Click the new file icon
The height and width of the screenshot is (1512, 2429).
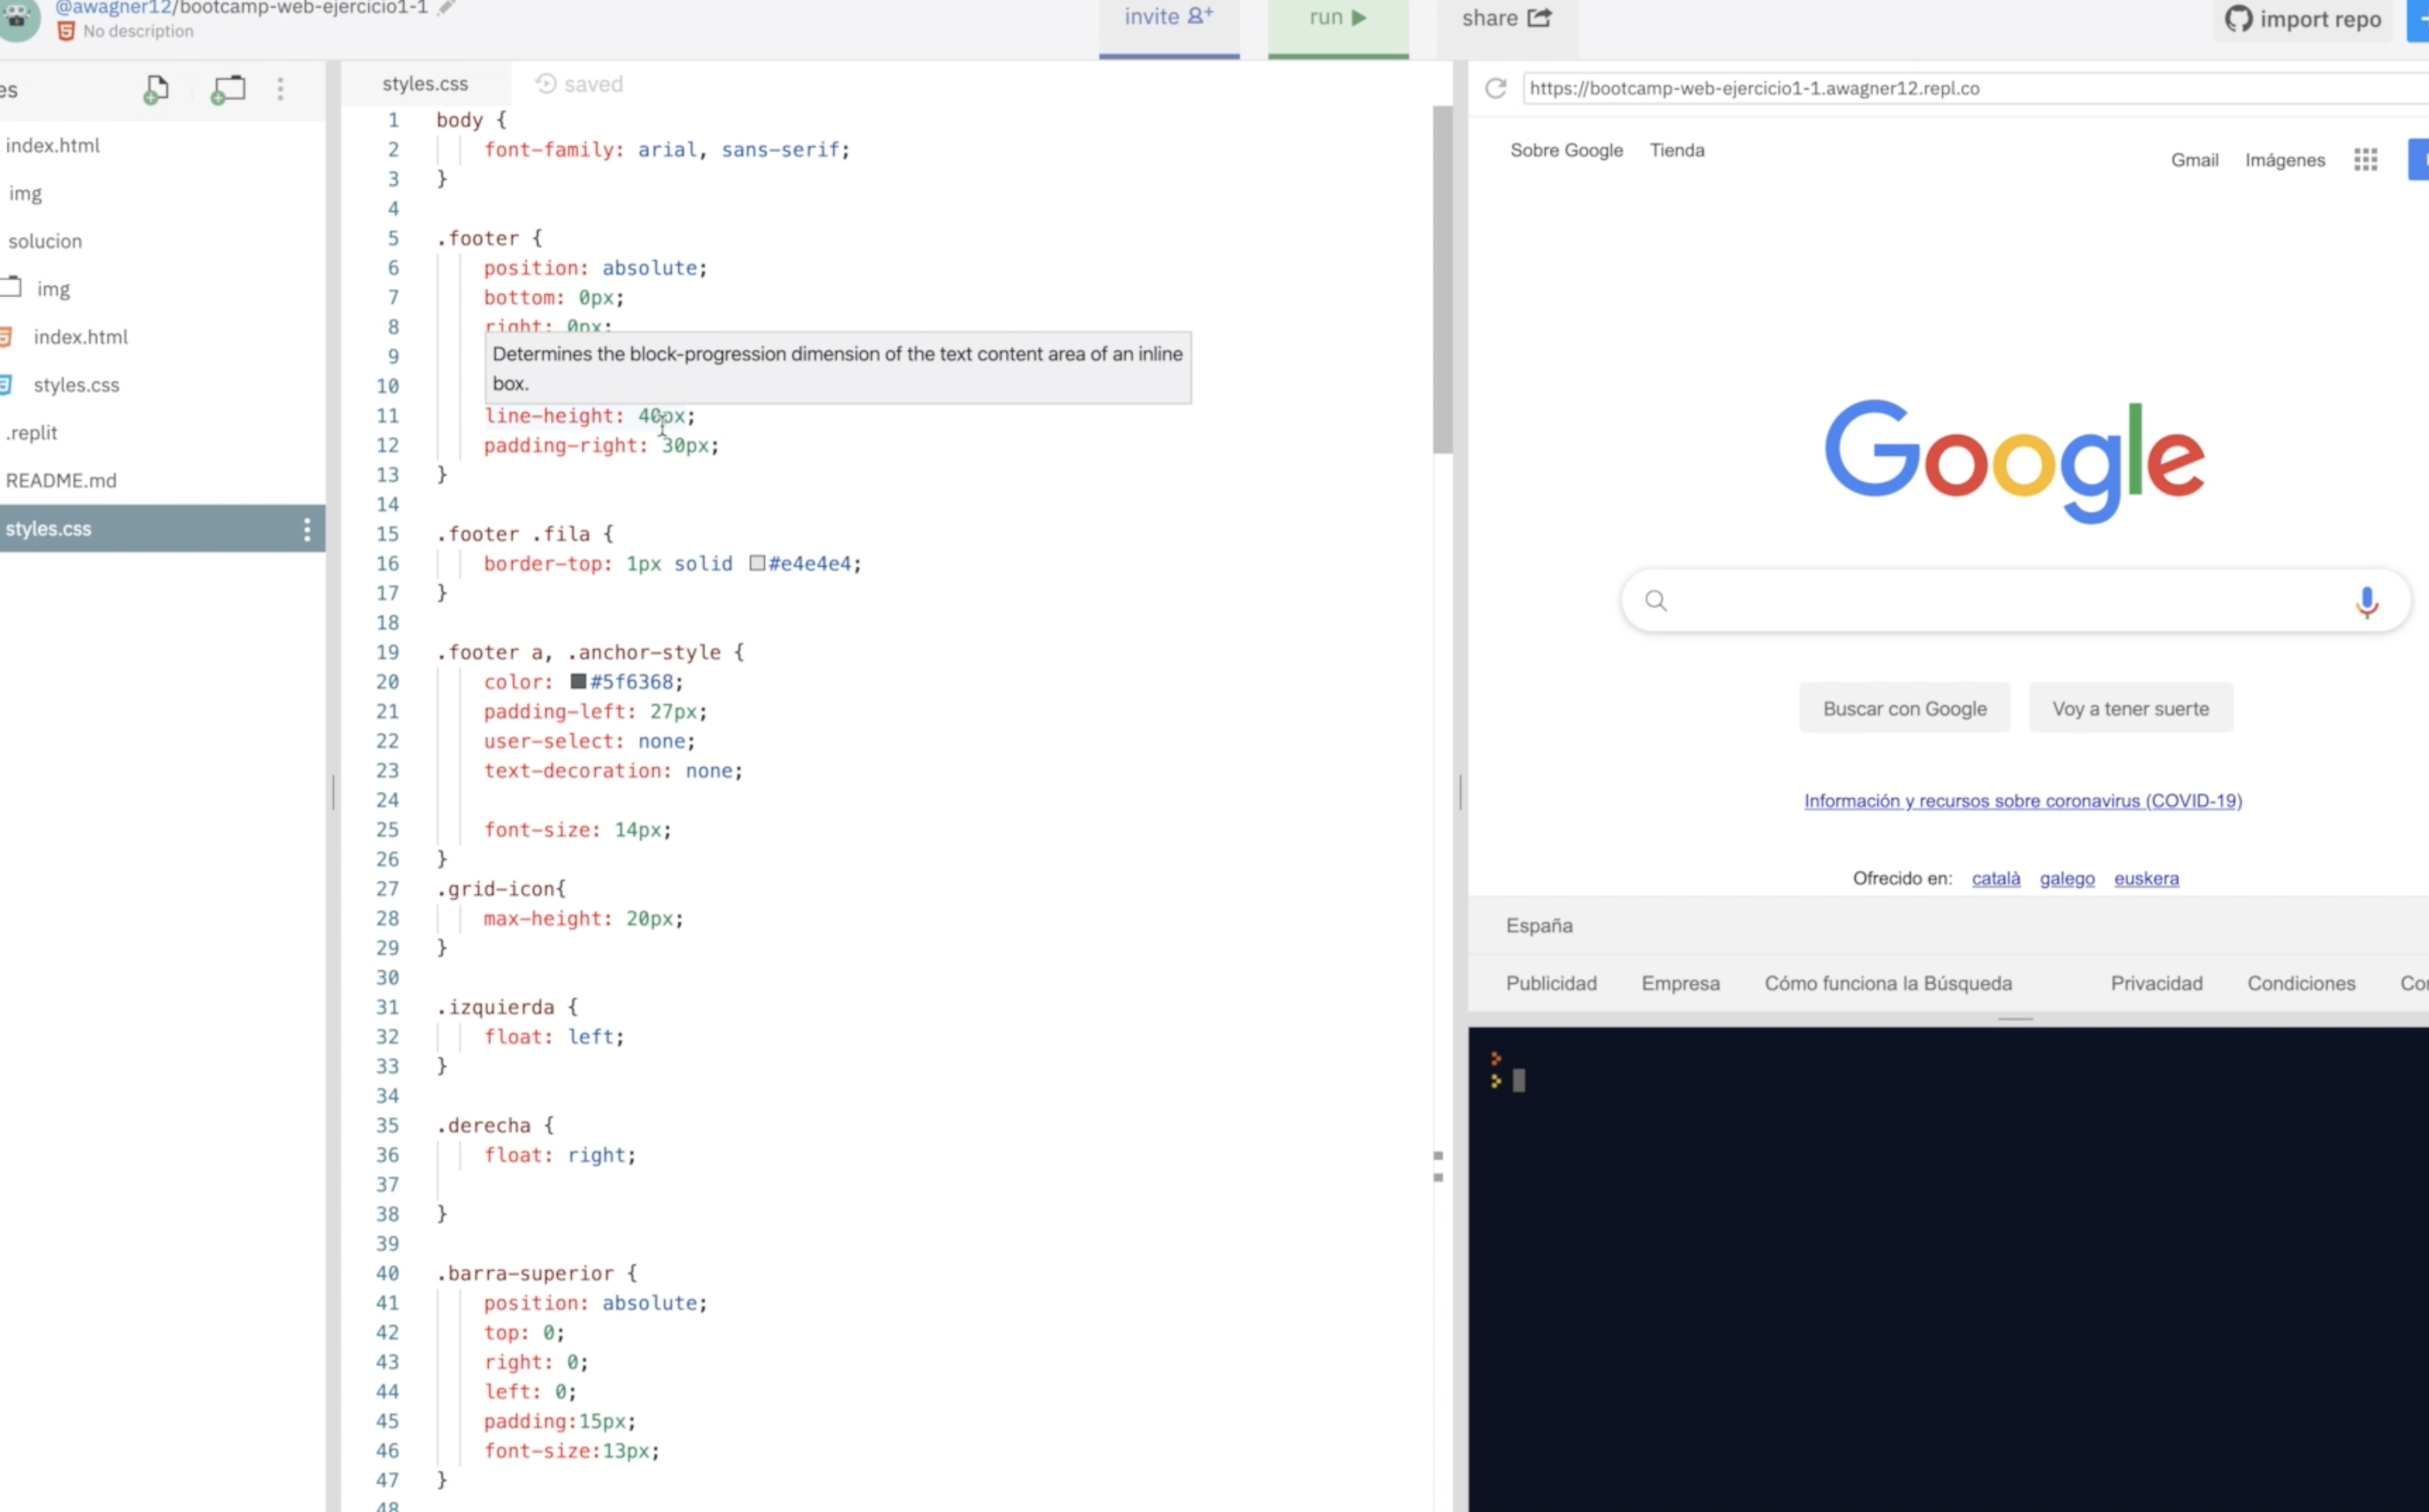(x=155, y=90)
